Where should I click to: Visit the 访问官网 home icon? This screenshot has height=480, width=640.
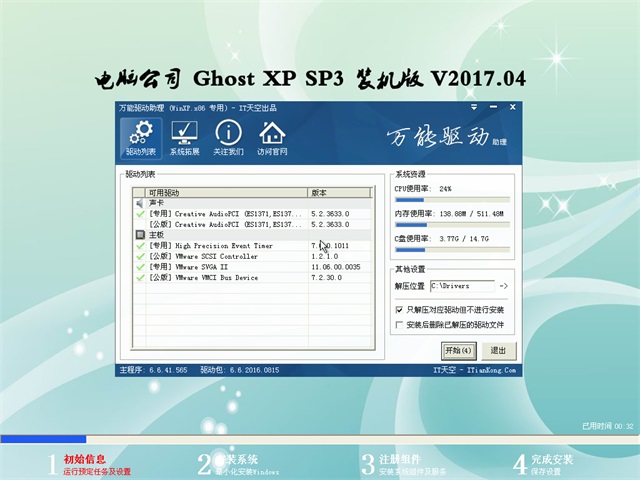coord(272,138)
